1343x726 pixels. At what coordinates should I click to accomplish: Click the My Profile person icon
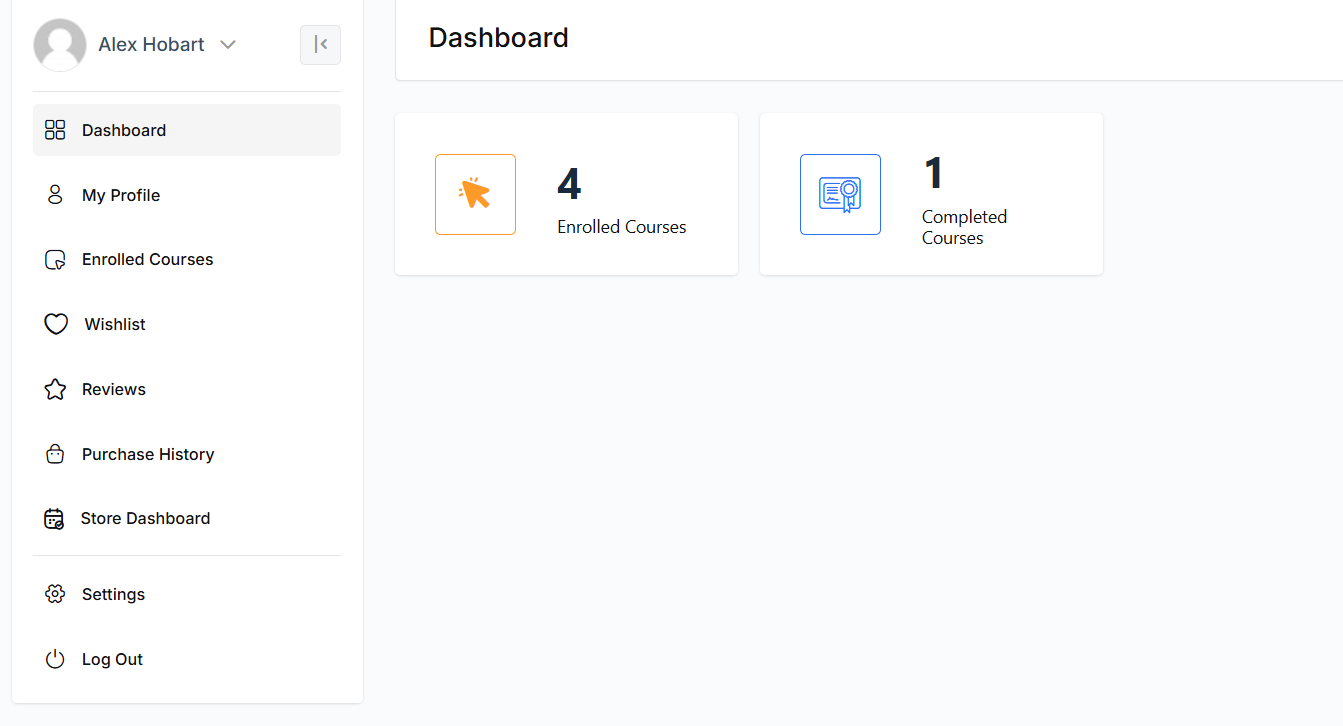[x=54, y=194]
